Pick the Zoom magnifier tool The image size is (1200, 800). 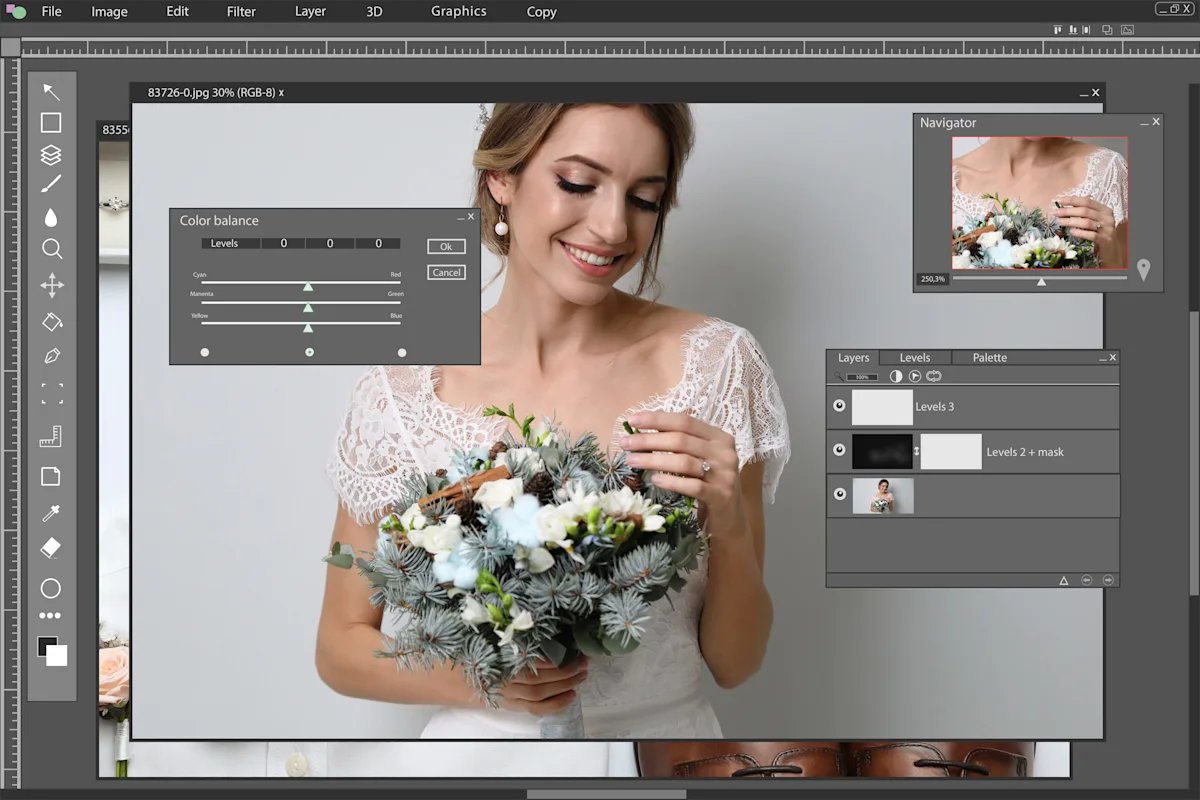pos(51,249)
